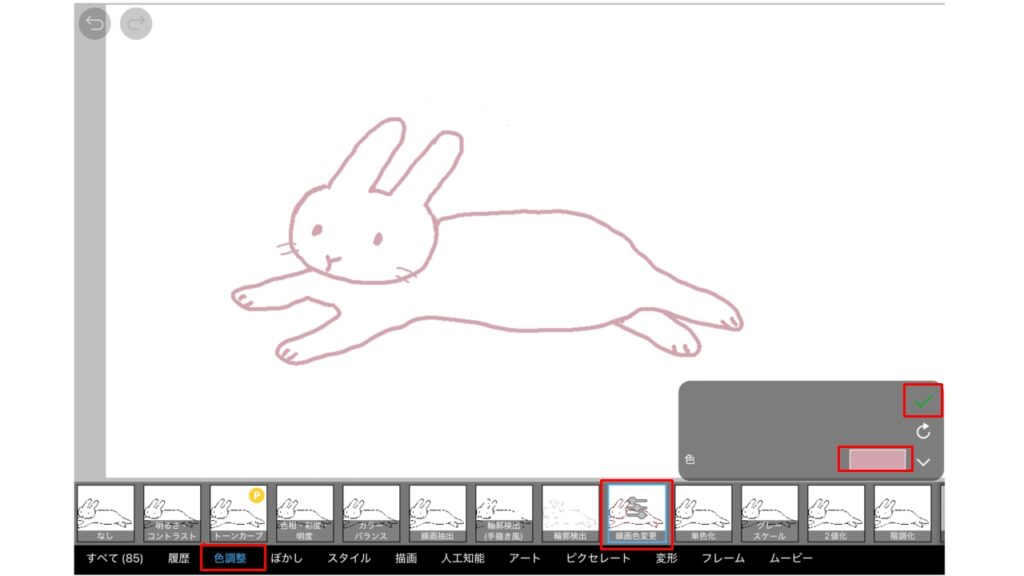Tap the redo arrow button
Viewport: 1024px width, 576px height.
136,24
